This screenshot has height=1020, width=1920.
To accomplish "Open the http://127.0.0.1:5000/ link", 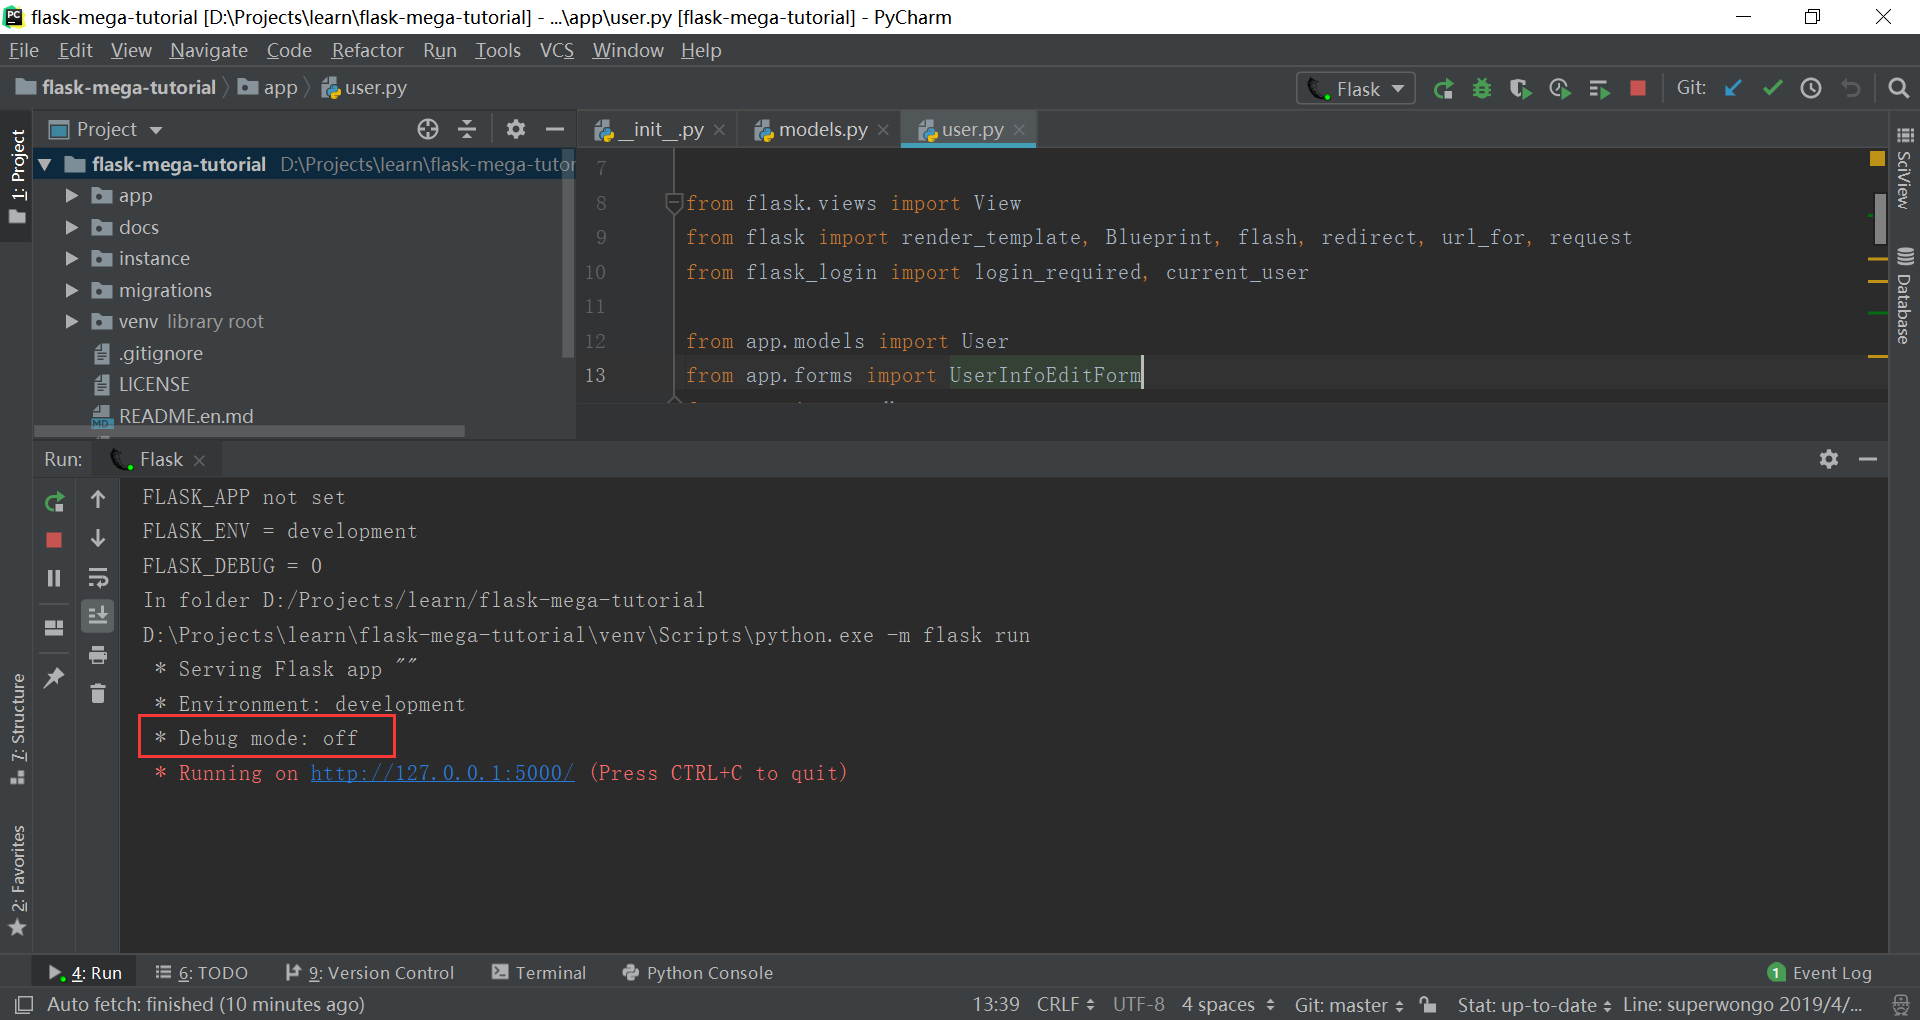I will (x=442, y=772).
